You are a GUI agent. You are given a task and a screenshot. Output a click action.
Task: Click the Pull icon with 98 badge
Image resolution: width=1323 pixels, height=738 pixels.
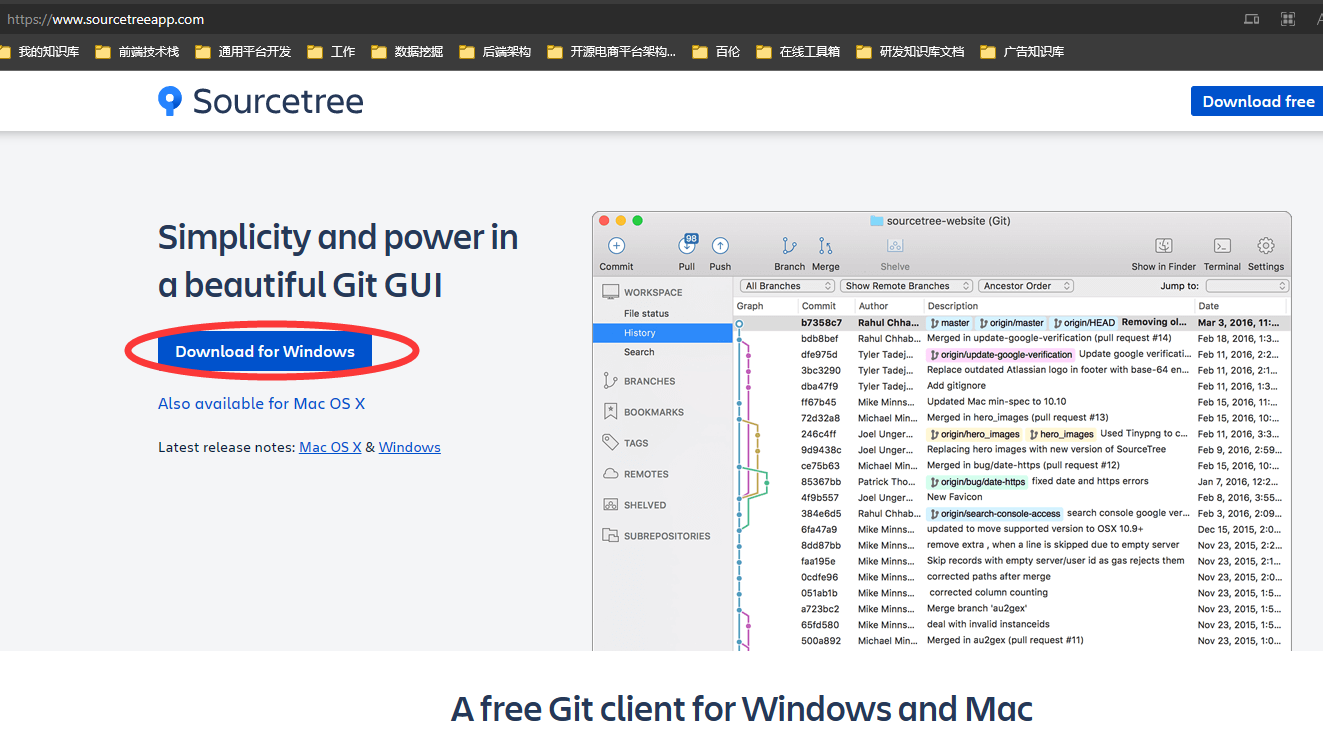click(687, 245)
